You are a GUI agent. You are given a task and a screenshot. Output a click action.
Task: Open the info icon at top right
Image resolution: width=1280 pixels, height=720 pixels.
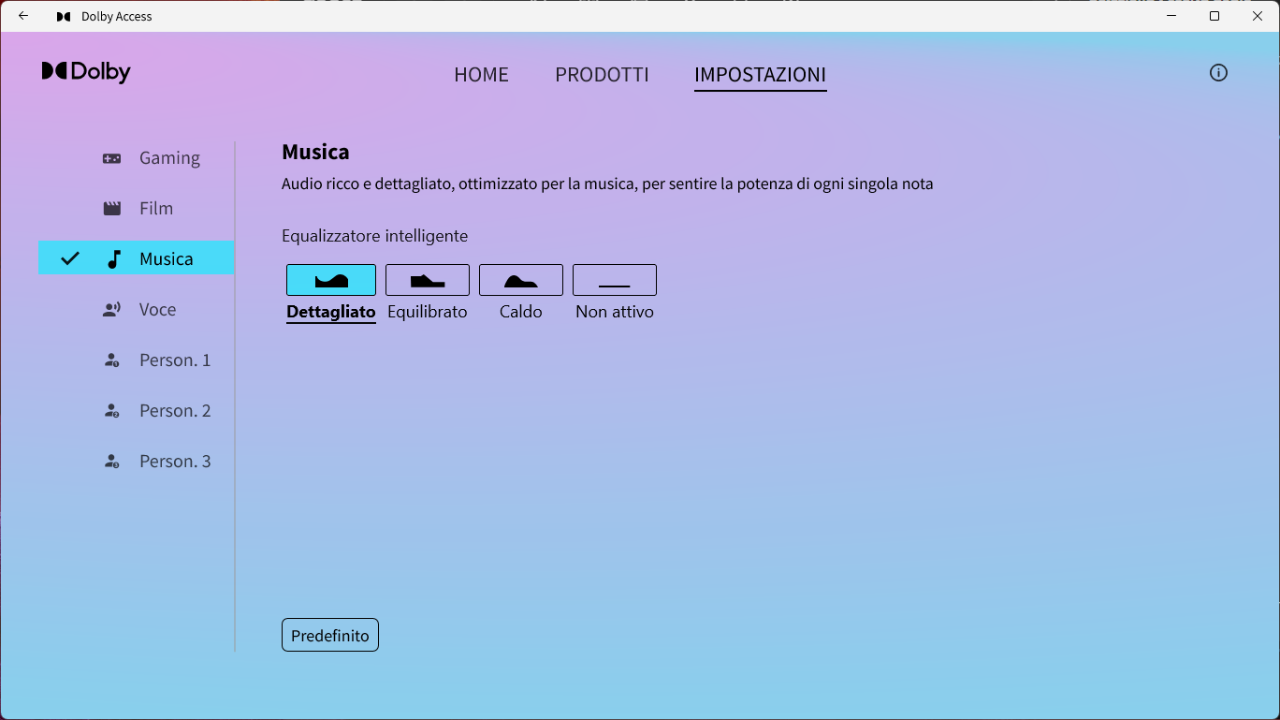pos(1218,73)
